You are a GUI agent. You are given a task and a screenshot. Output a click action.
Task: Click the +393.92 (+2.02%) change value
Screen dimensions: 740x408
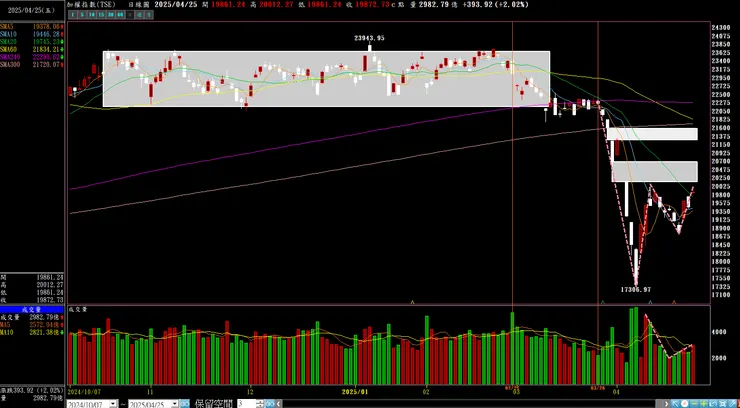coord(496,4)
